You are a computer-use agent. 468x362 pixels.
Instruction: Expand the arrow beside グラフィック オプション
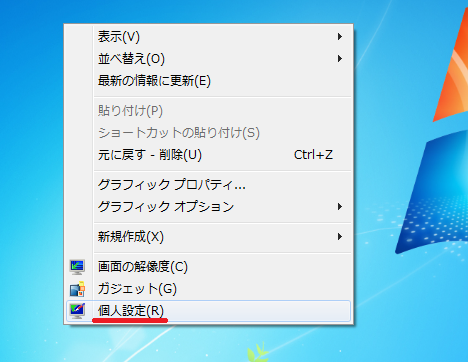tap(340, 207)
